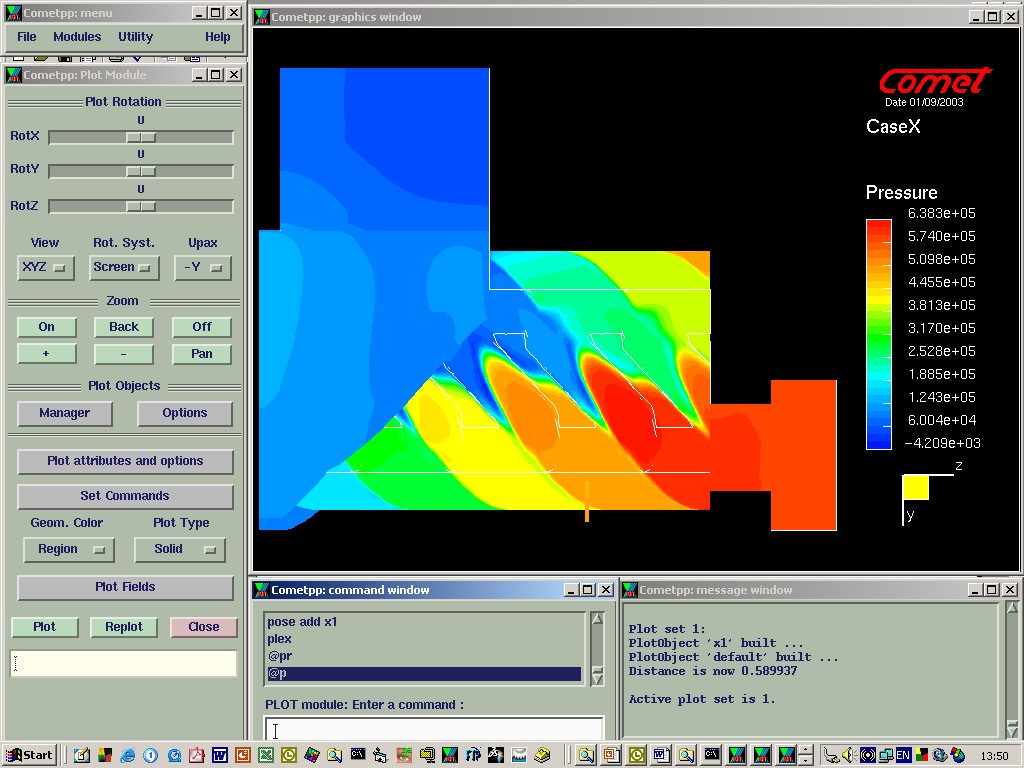Click the RotX rotation slider handle
This screenshot has height=768, width=1024.
pyautogui.click(x=141, y=137)
